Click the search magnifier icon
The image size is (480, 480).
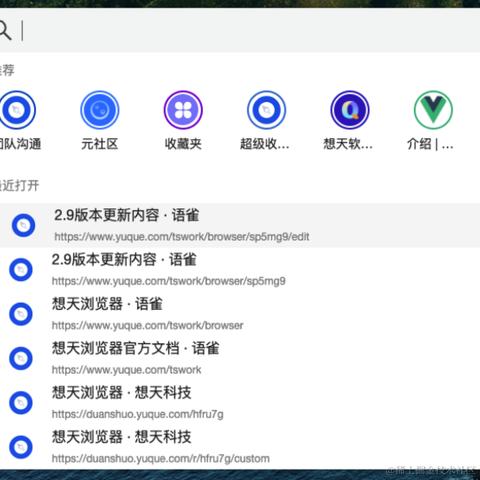5,30
